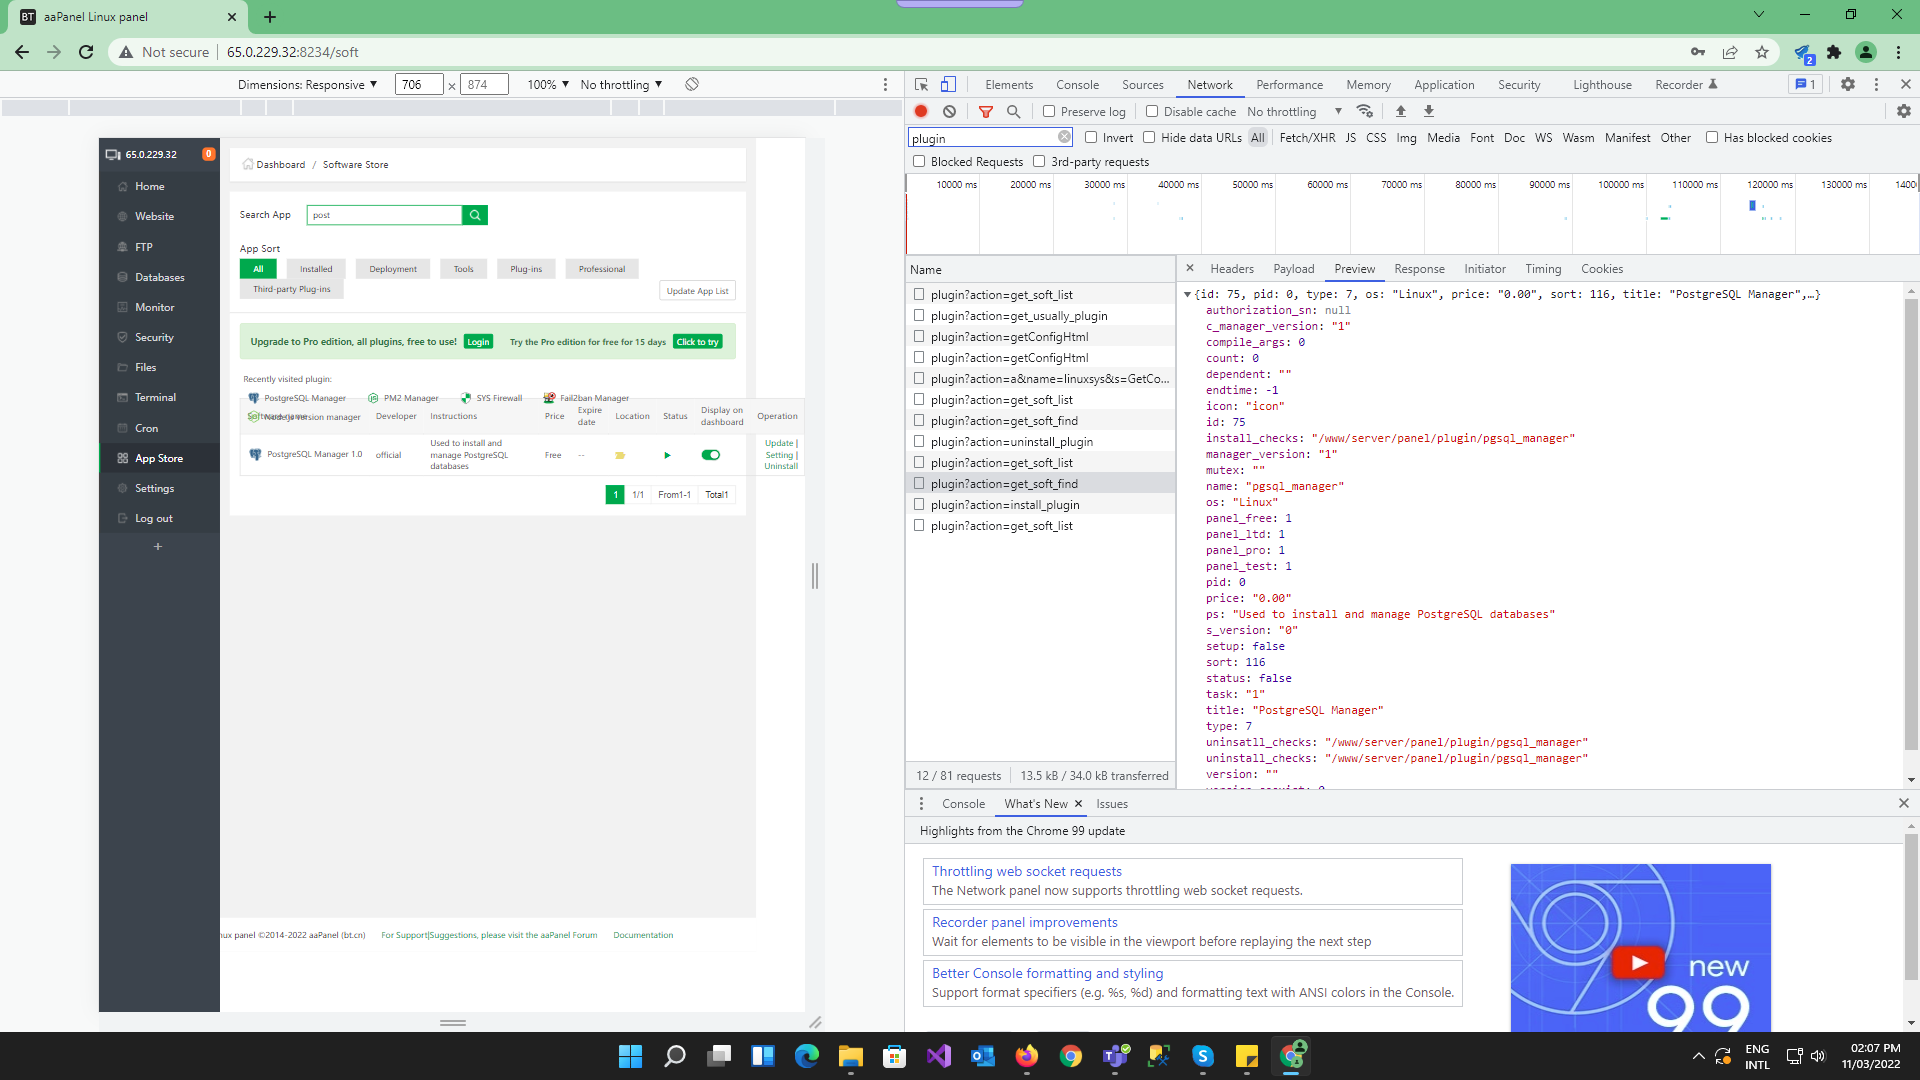1920x1080 pixels.
Task: Collapse the JSON preview root object
Action: pyautogui.click(x=1187, y=294)
